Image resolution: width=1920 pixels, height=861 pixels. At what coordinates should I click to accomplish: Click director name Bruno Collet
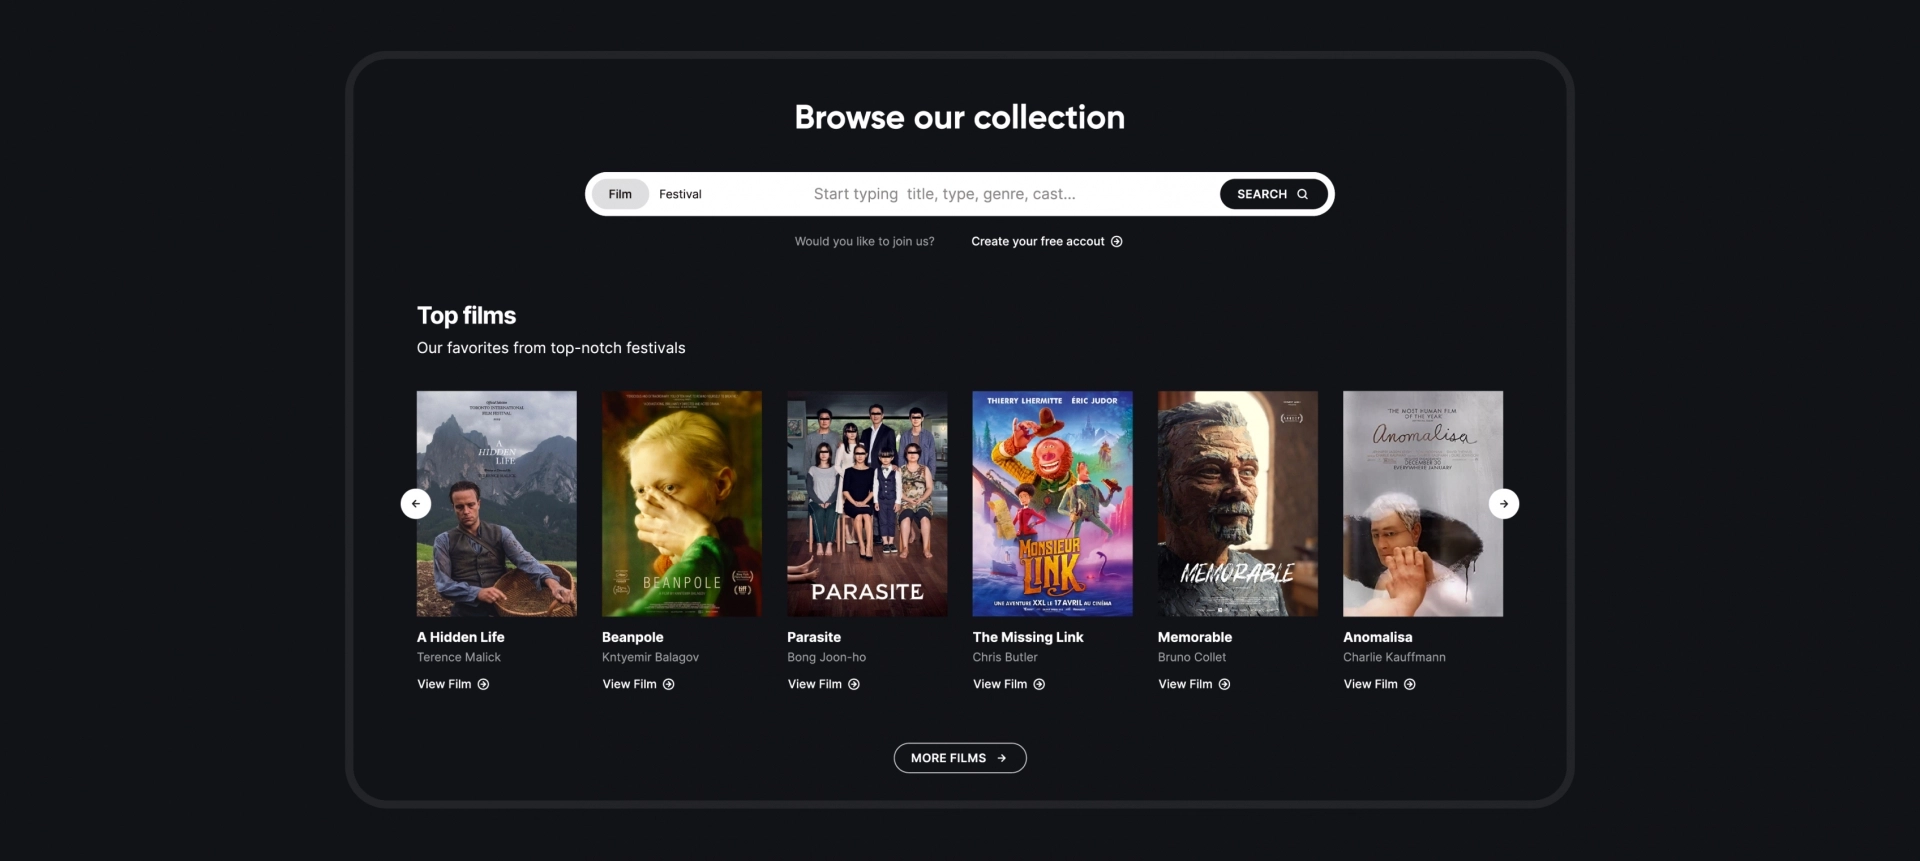pos(1192,658)
